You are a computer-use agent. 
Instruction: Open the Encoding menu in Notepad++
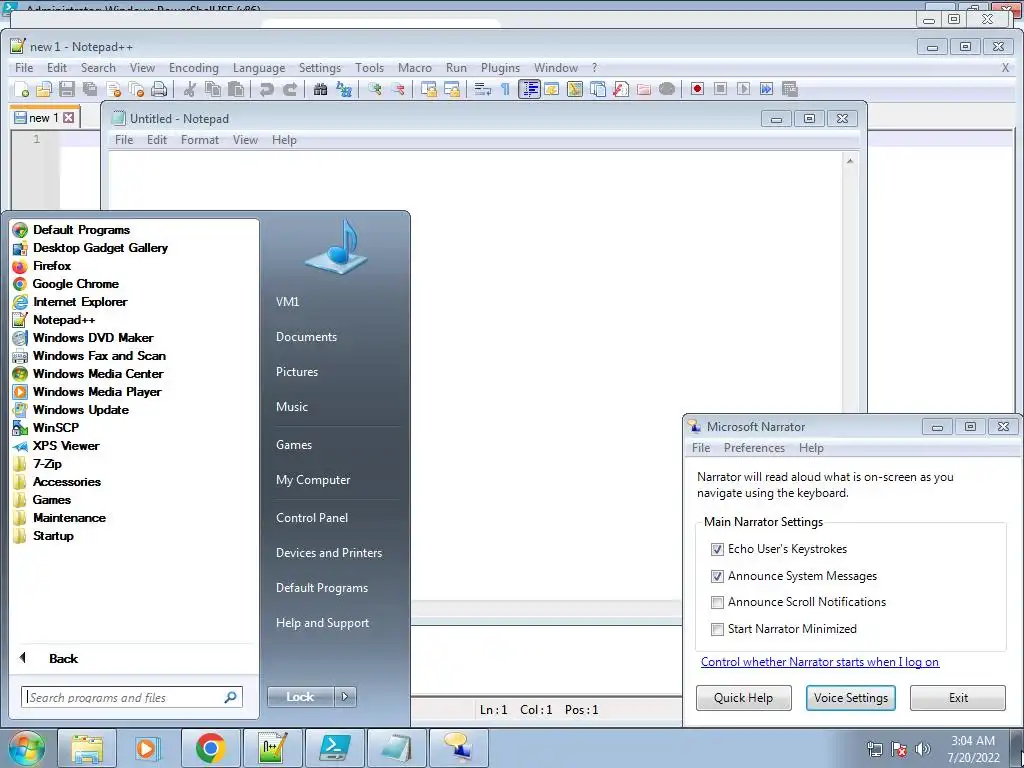(193, 68)
